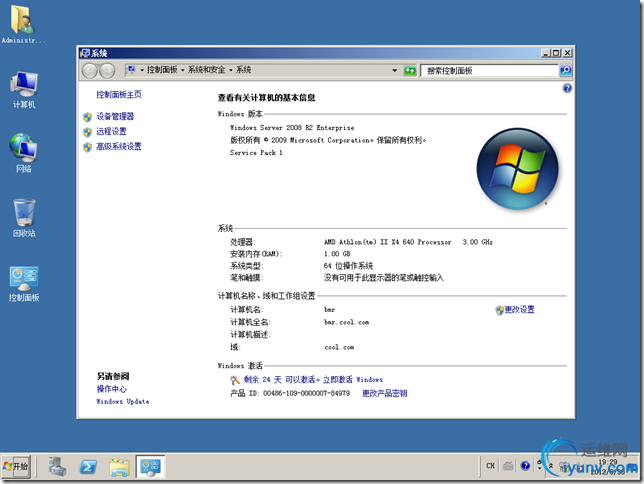
Task: Open 高级系统设置 advanced settings link
Action: [119, 146]
